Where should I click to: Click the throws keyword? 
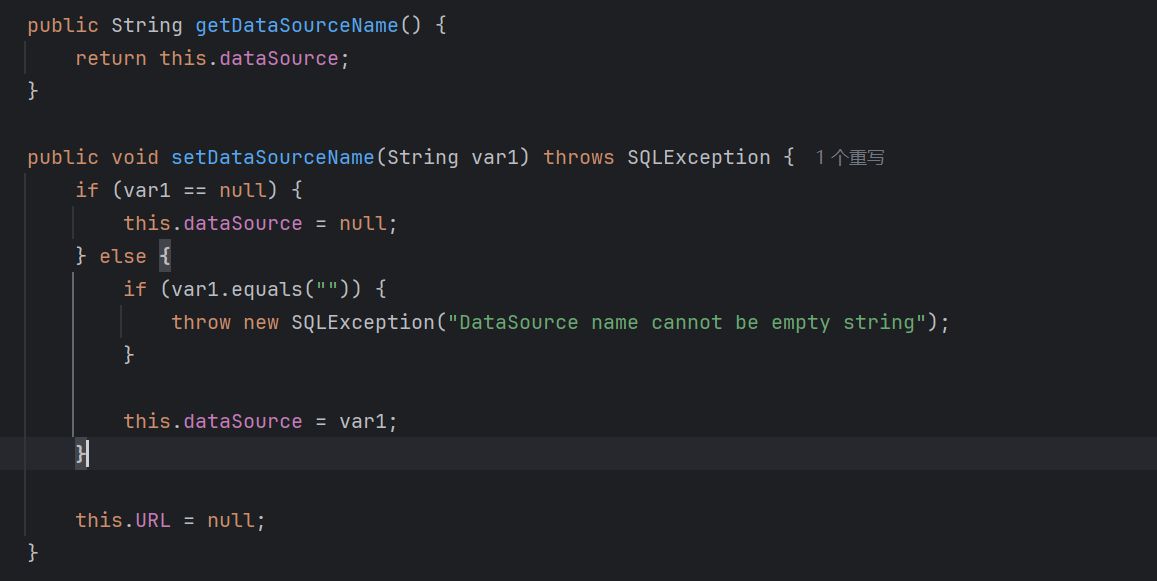(x=579, y=157)
